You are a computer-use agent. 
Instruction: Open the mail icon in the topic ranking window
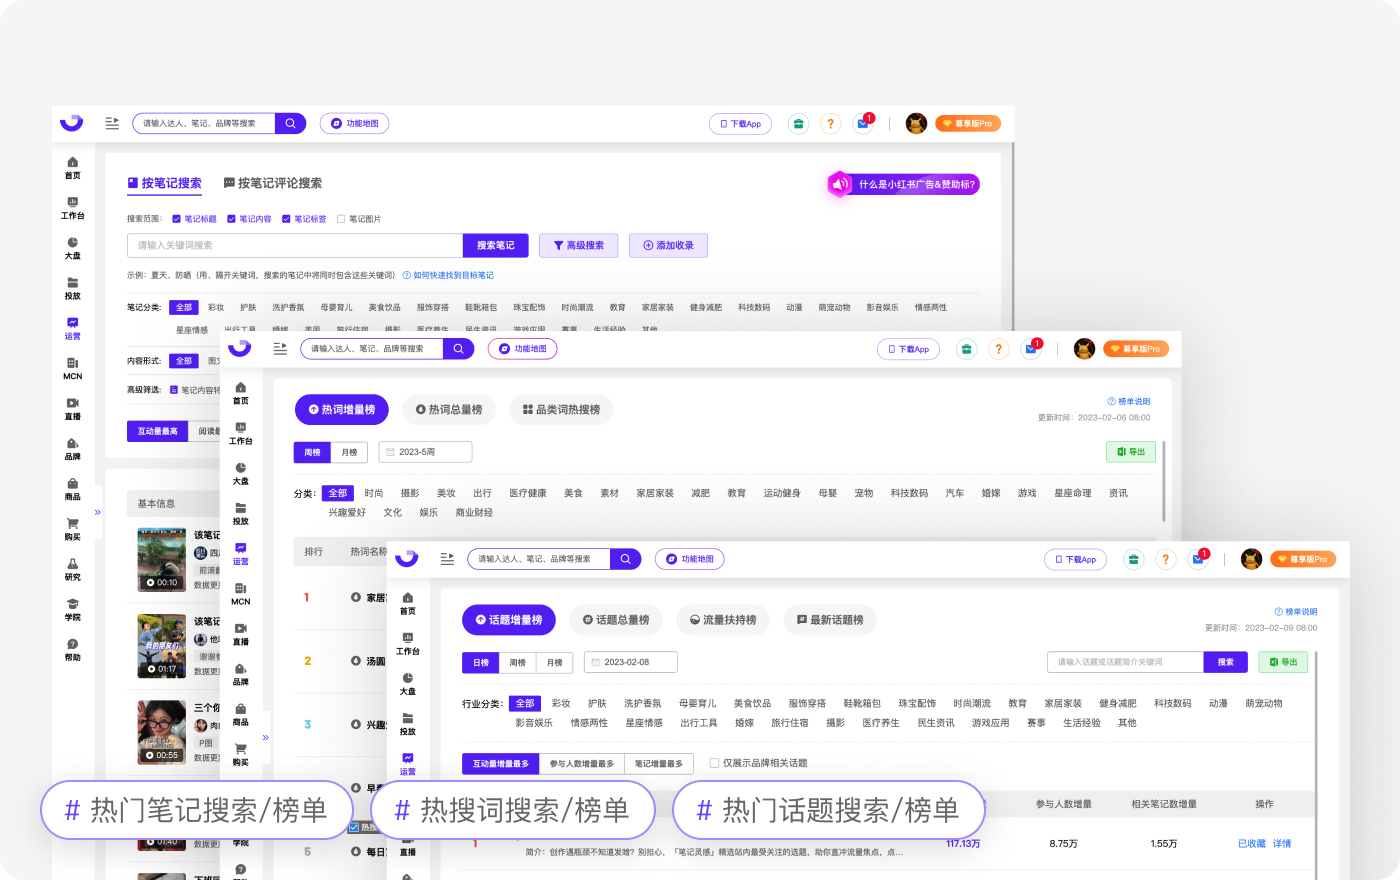(x=1198, y=559)
